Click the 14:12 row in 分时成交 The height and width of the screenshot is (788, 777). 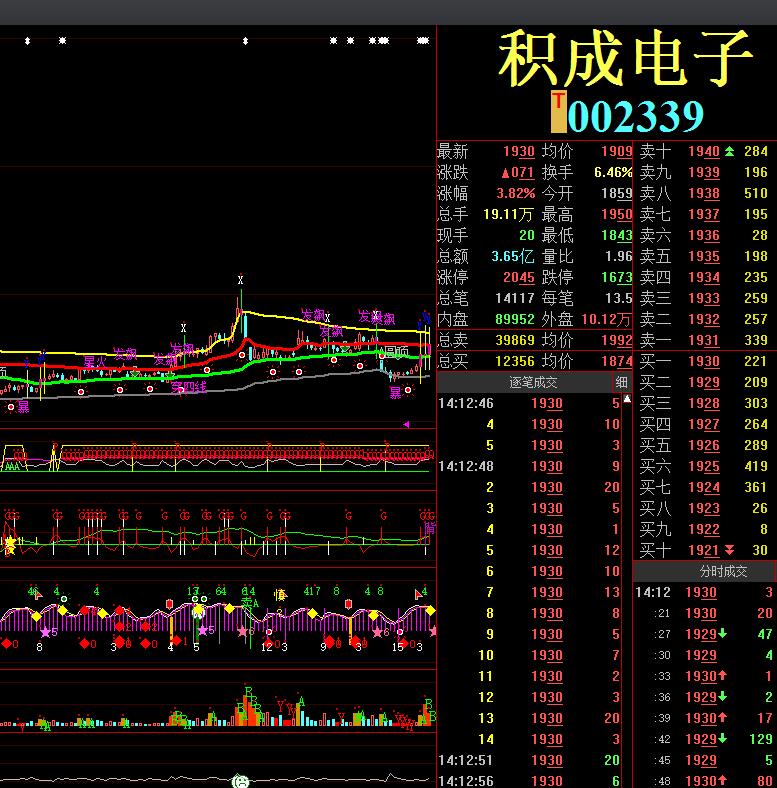pyautogui.click(x=704, y=593)
